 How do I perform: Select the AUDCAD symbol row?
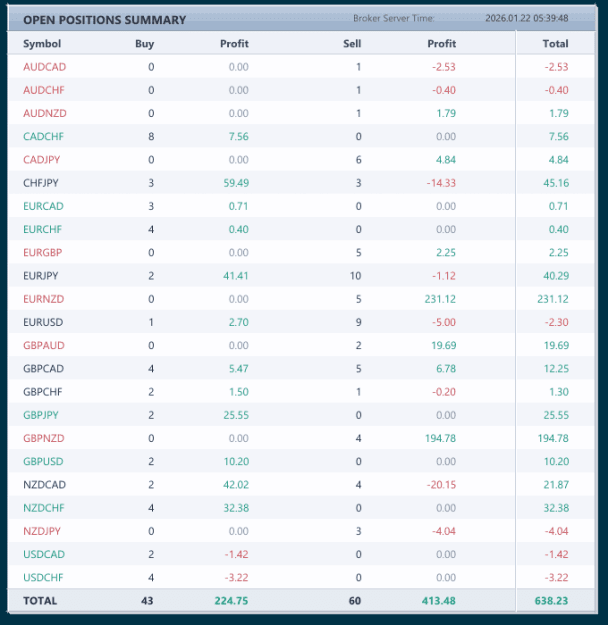pyautogui.click(x=301, y=67)
